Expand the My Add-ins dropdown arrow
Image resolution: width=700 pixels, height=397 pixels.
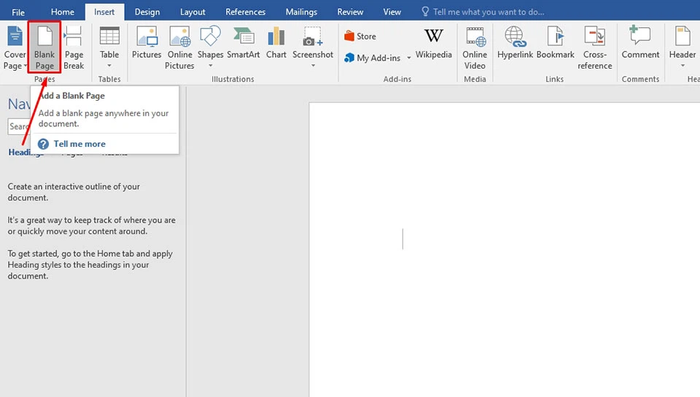[x=408, y=58]
